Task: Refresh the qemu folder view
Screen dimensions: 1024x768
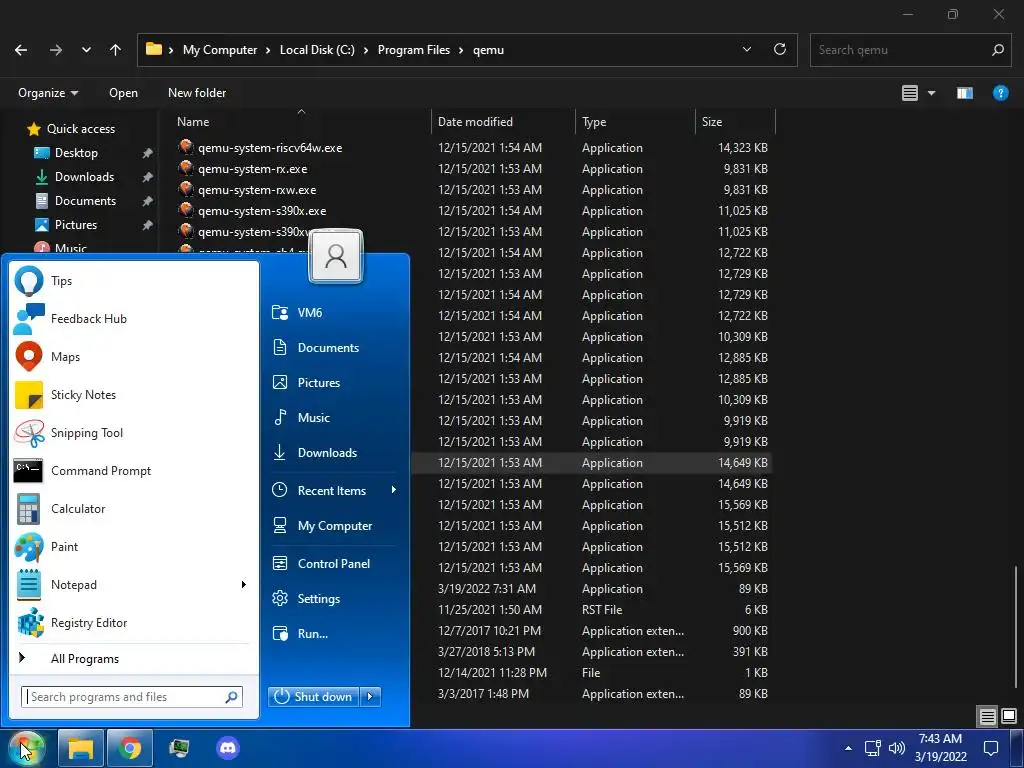Action: pyautogui.click(x=780, y=50)
